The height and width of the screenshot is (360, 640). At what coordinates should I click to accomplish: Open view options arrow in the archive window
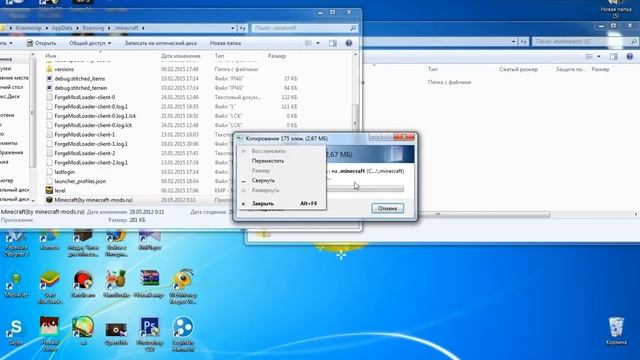[599, 57]
